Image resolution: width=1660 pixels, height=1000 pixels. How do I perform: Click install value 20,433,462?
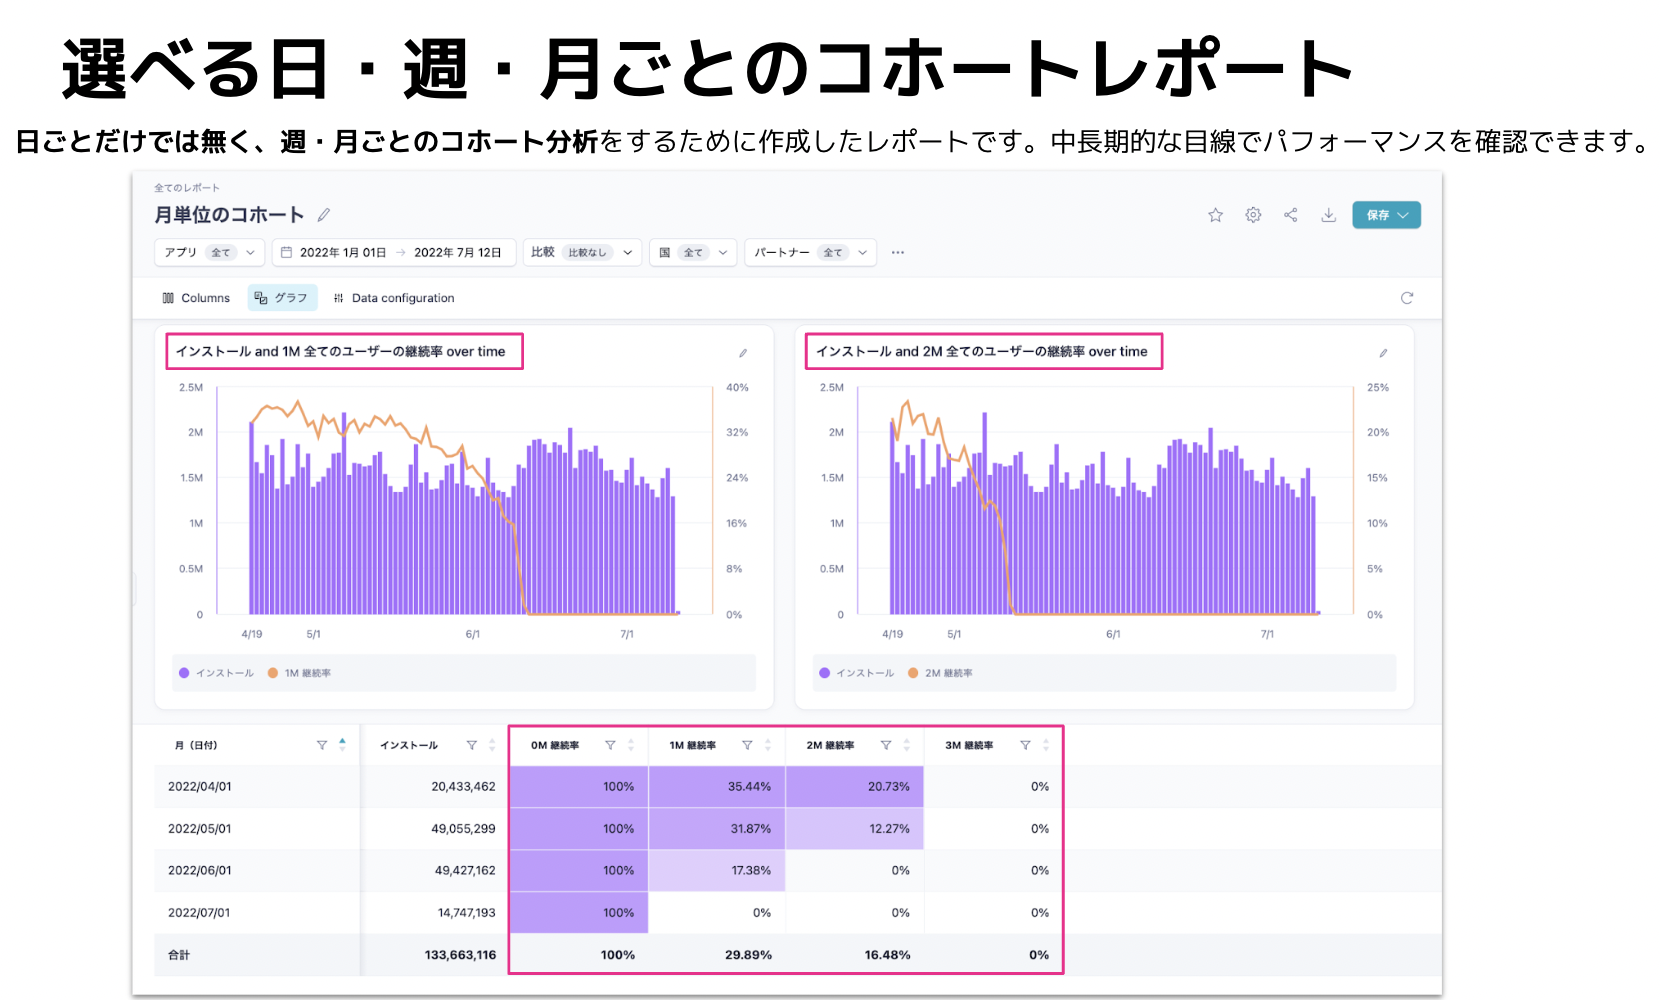click(x=463, y=787)
